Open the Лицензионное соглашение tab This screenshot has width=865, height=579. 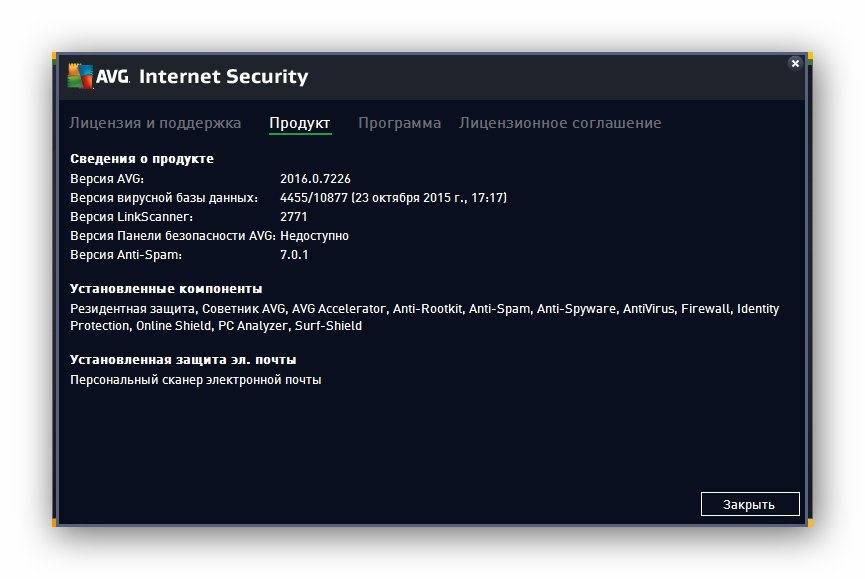pyautogui.click(x=560, y=122)
